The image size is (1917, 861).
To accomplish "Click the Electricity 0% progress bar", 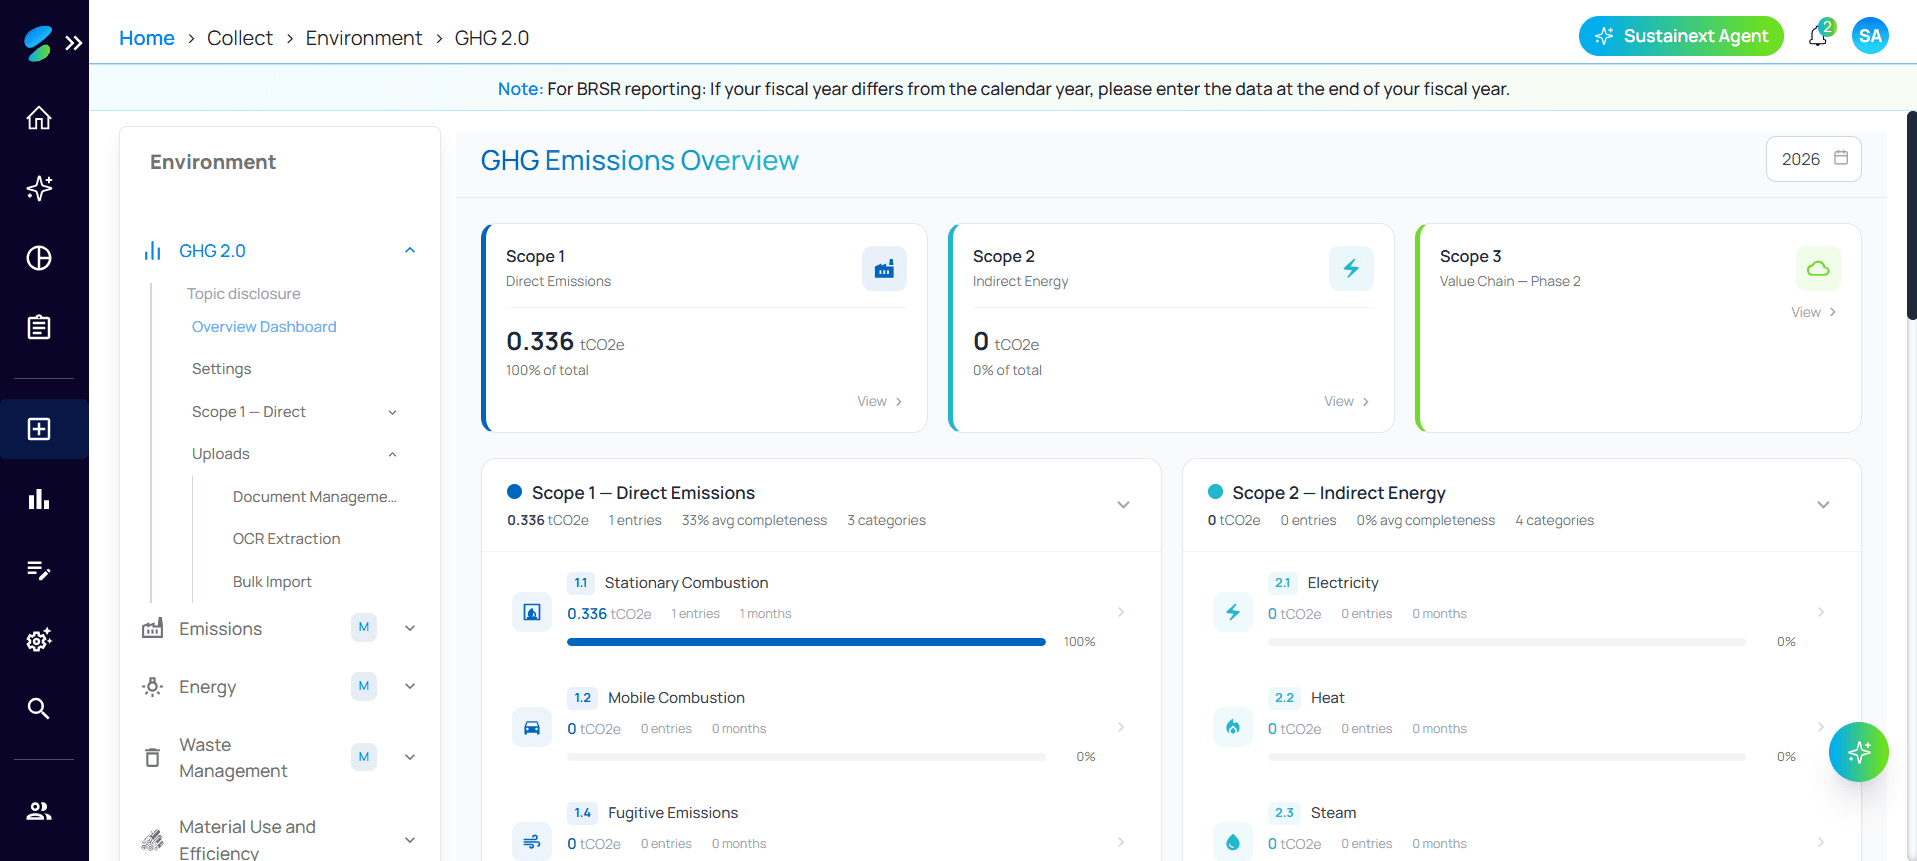I will tap(1507, 642).
